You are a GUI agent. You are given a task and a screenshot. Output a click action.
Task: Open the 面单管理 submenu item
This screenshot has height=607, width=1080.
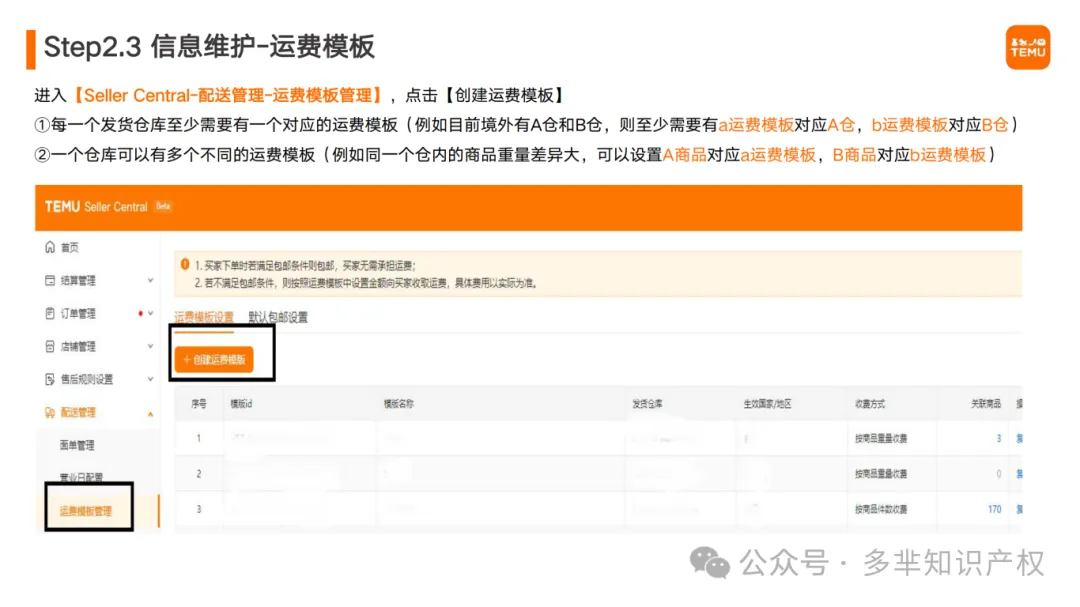(77, 445)
